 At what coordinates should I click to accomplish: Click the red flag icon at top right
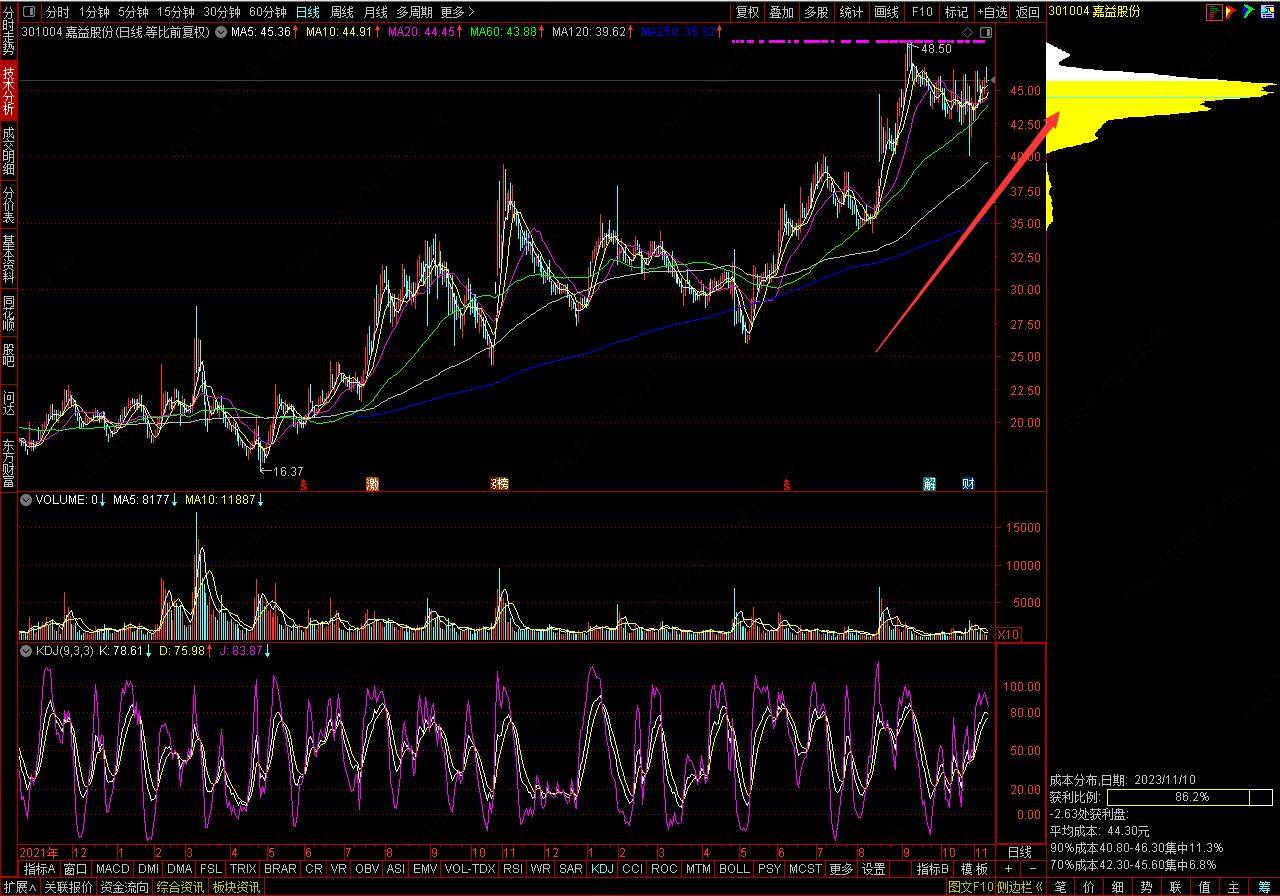point(1231,12)
